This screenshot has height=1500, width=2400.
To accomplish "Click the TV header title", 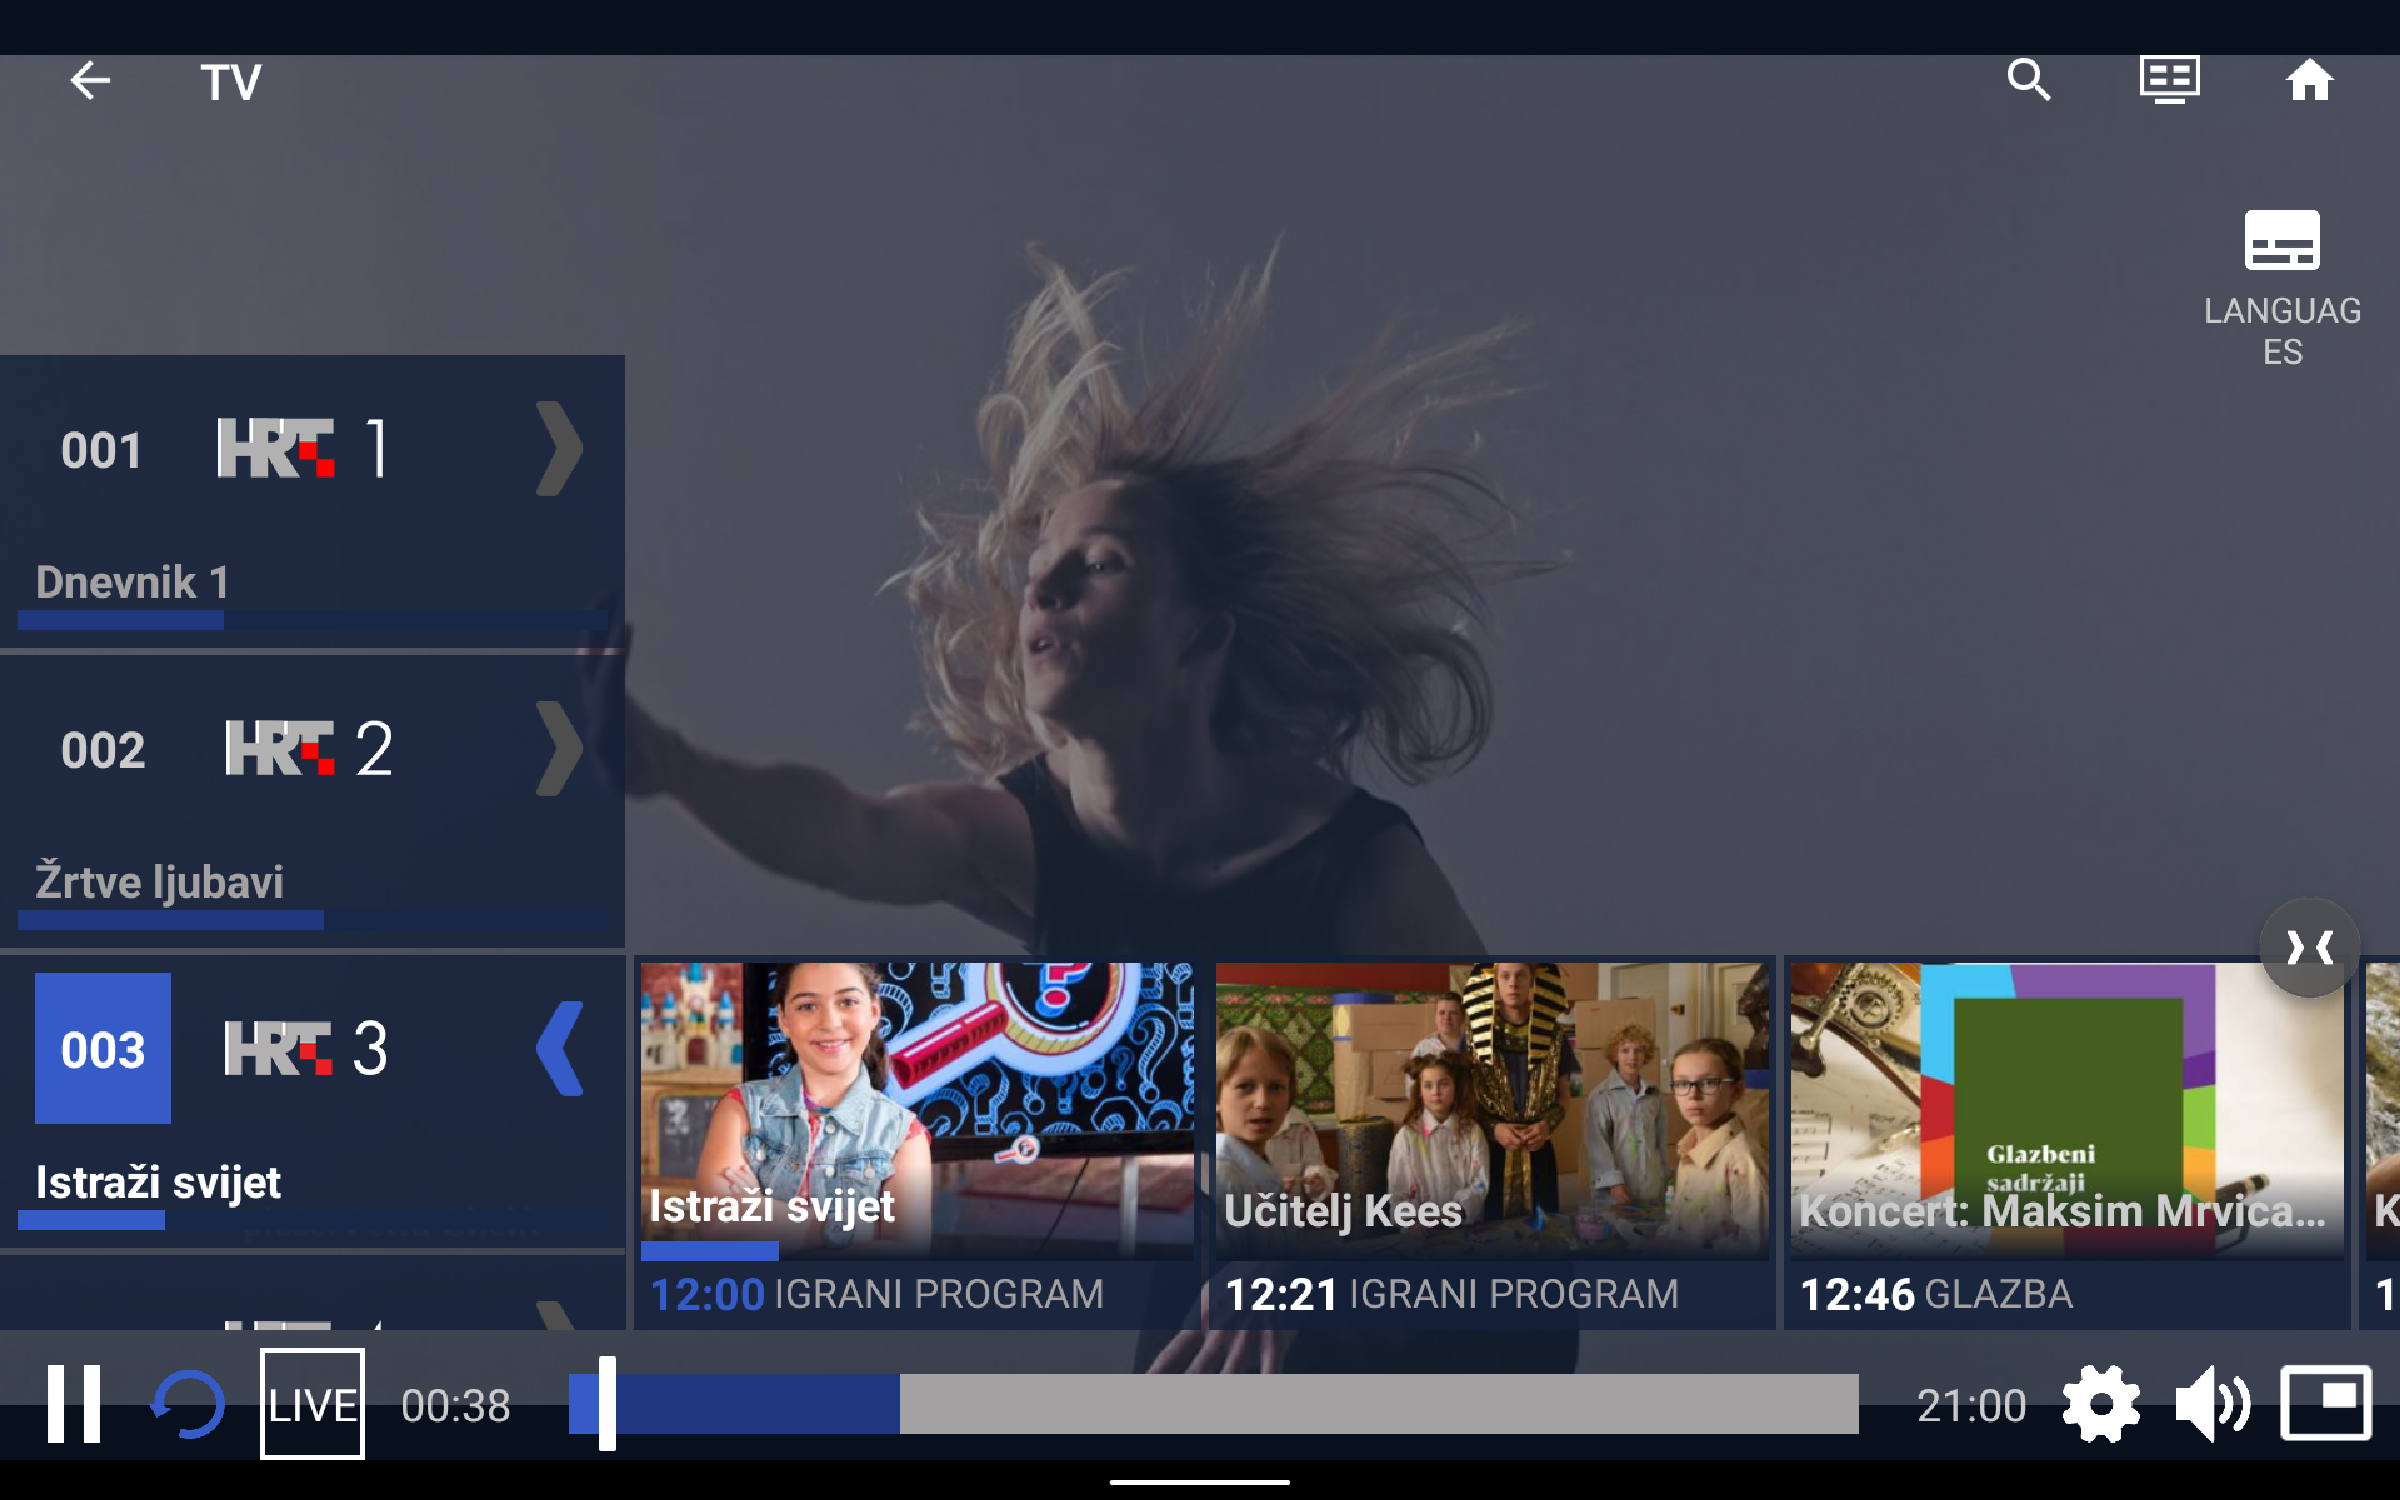I will [231, 82].
